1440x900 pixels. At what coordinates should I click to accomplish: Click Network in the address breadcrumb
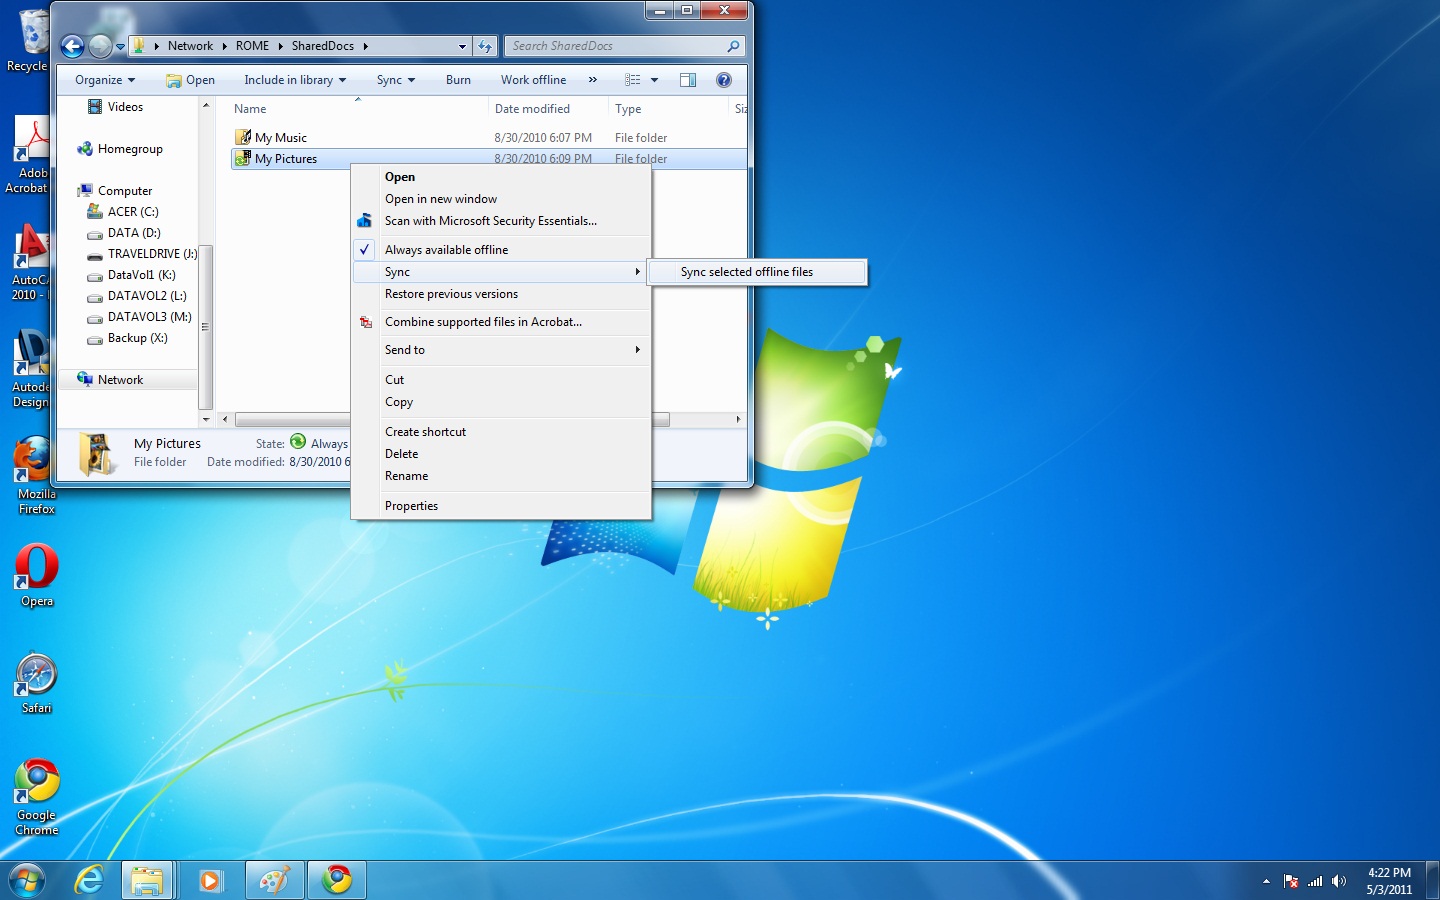pyautogui.click(x=190, y=46)
